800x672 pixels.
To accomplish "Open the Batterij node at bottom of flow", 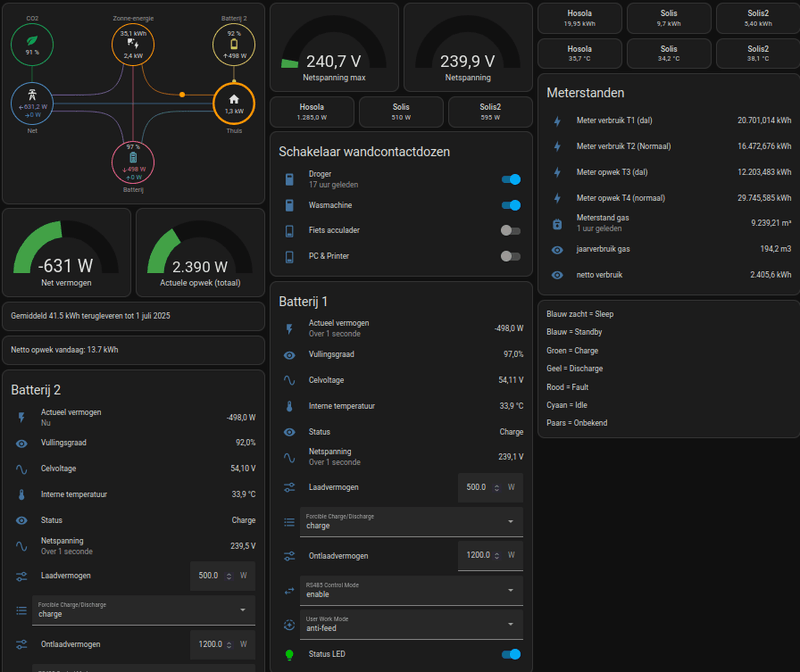I will pos(133,162).
